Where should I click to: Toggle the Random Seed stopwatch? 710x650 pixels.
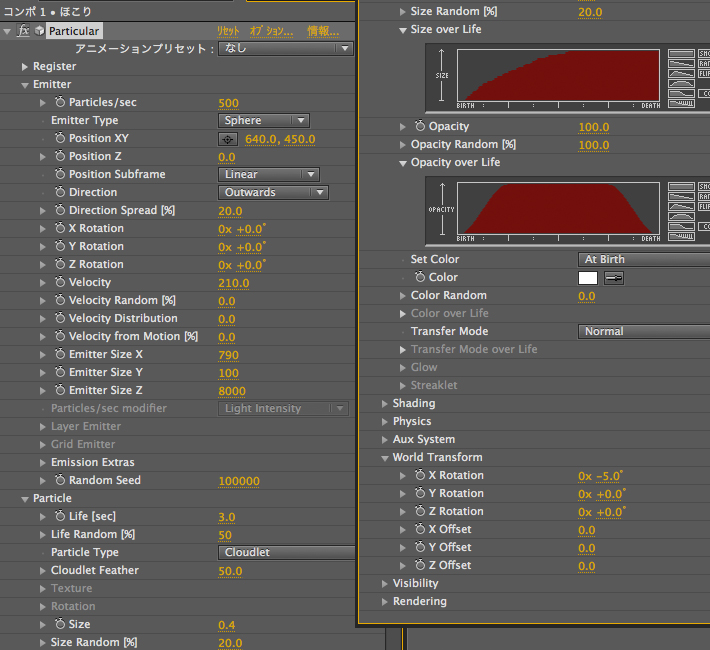pos(60,481)
